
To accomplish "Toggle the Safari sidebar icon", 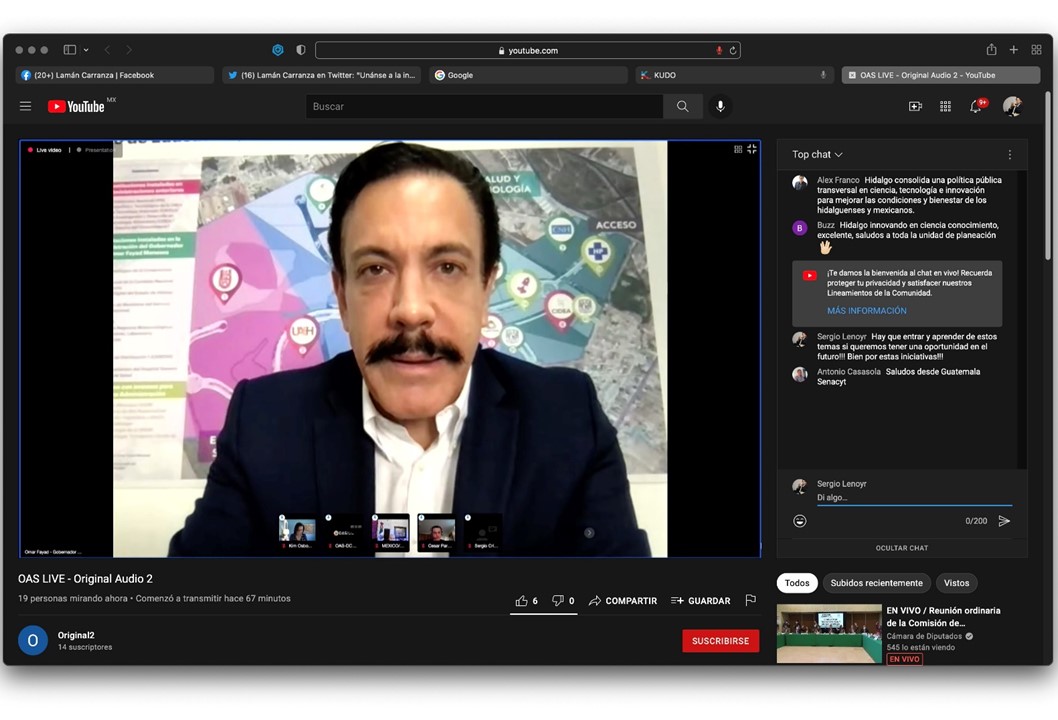I will pos(69,50).
